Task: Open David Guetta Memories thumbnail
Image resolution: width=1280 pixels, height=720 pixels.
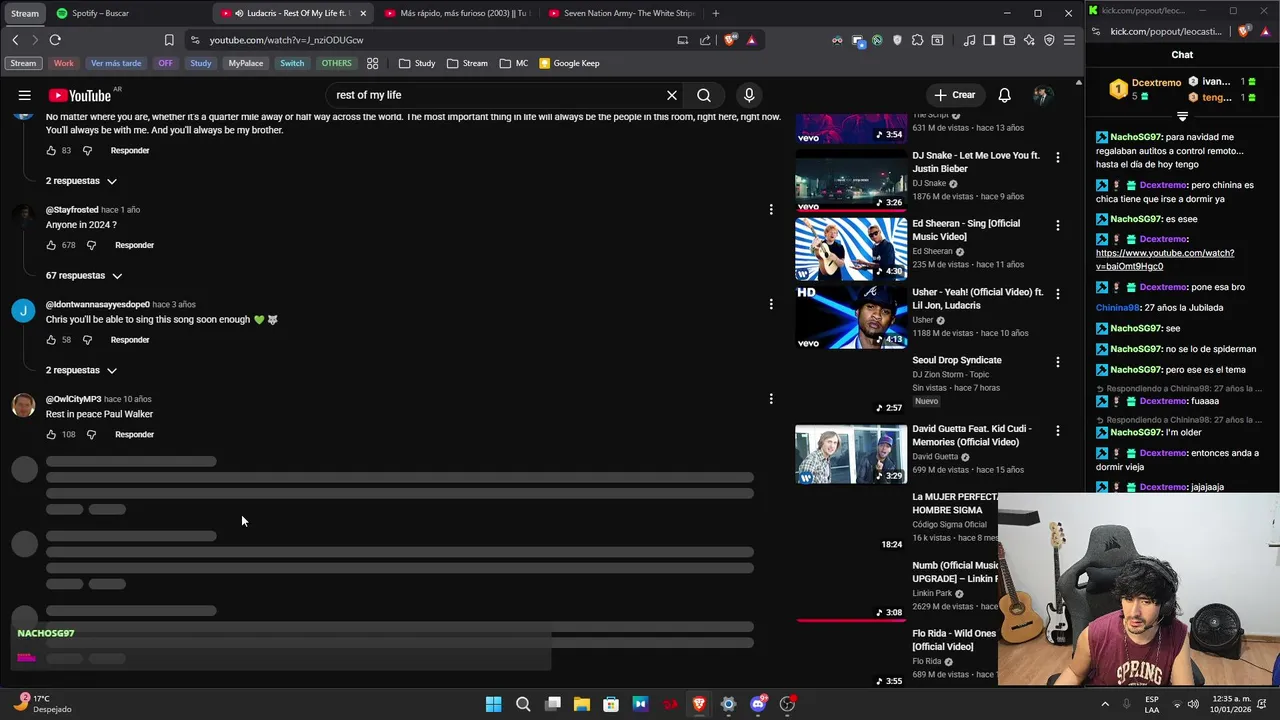Action: point(851,454)
